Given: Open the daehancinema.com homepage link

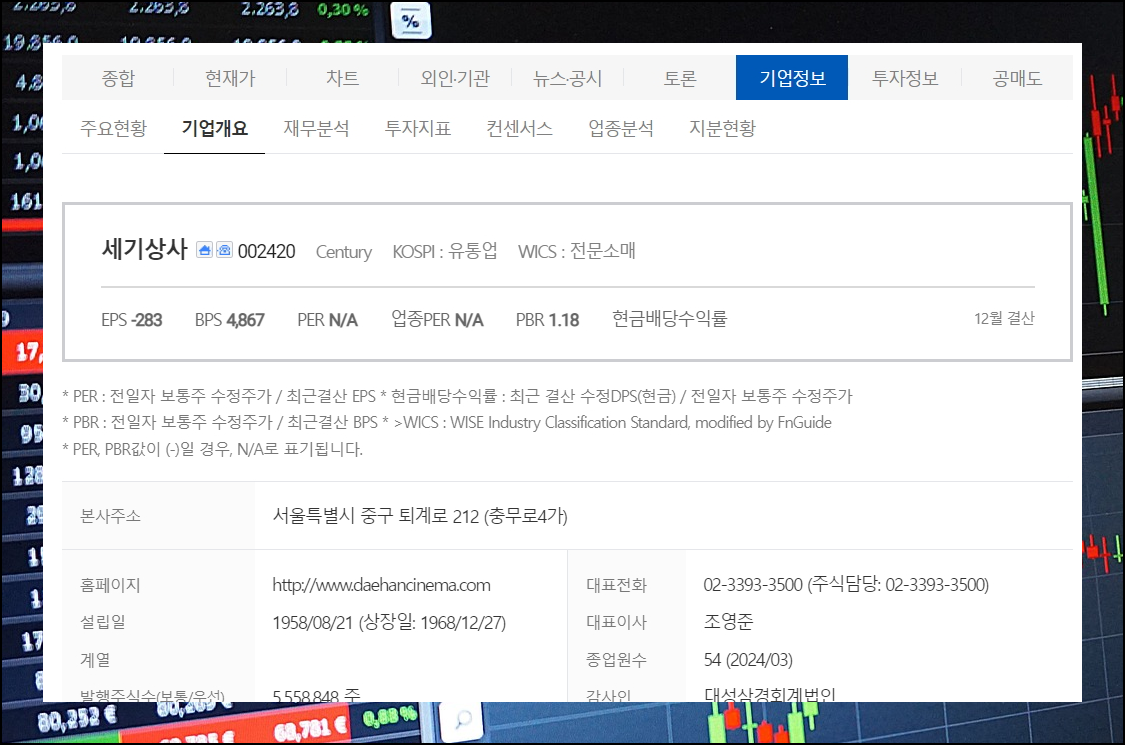Looking at the screenshot, I should point(381,585).
